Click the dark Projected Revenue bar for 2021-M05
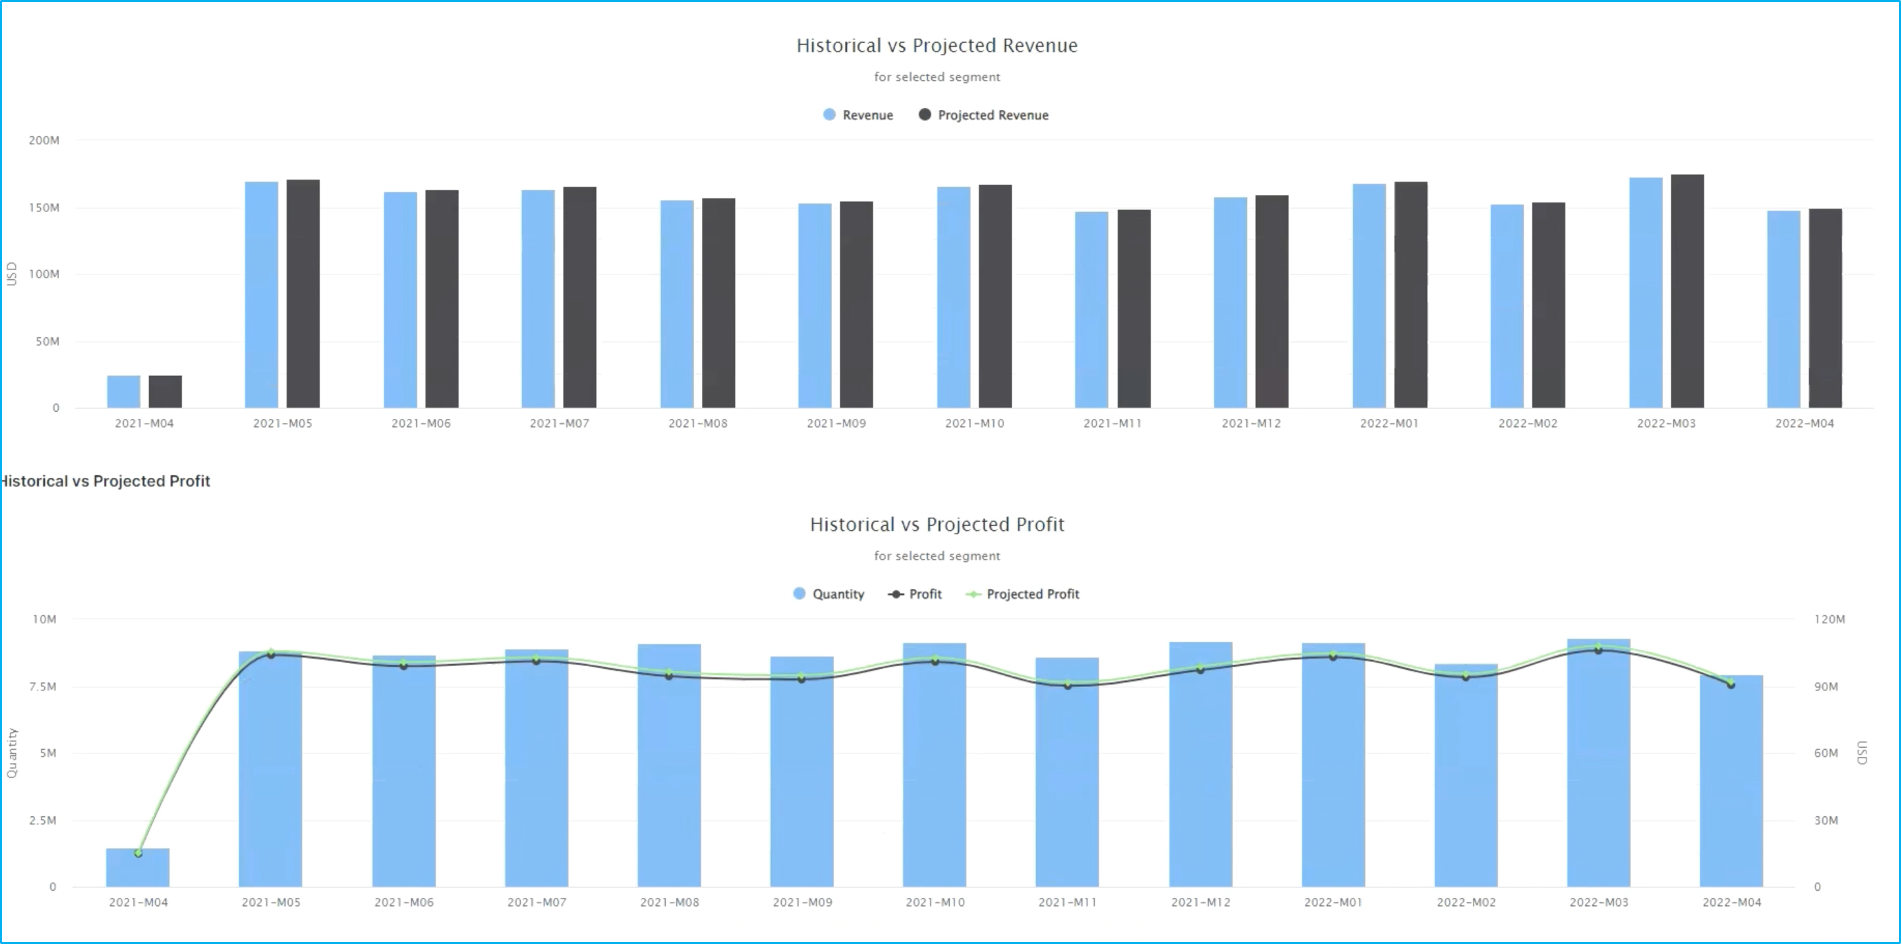This screenshot has height=944, width=1902. [x=303, y=293]
